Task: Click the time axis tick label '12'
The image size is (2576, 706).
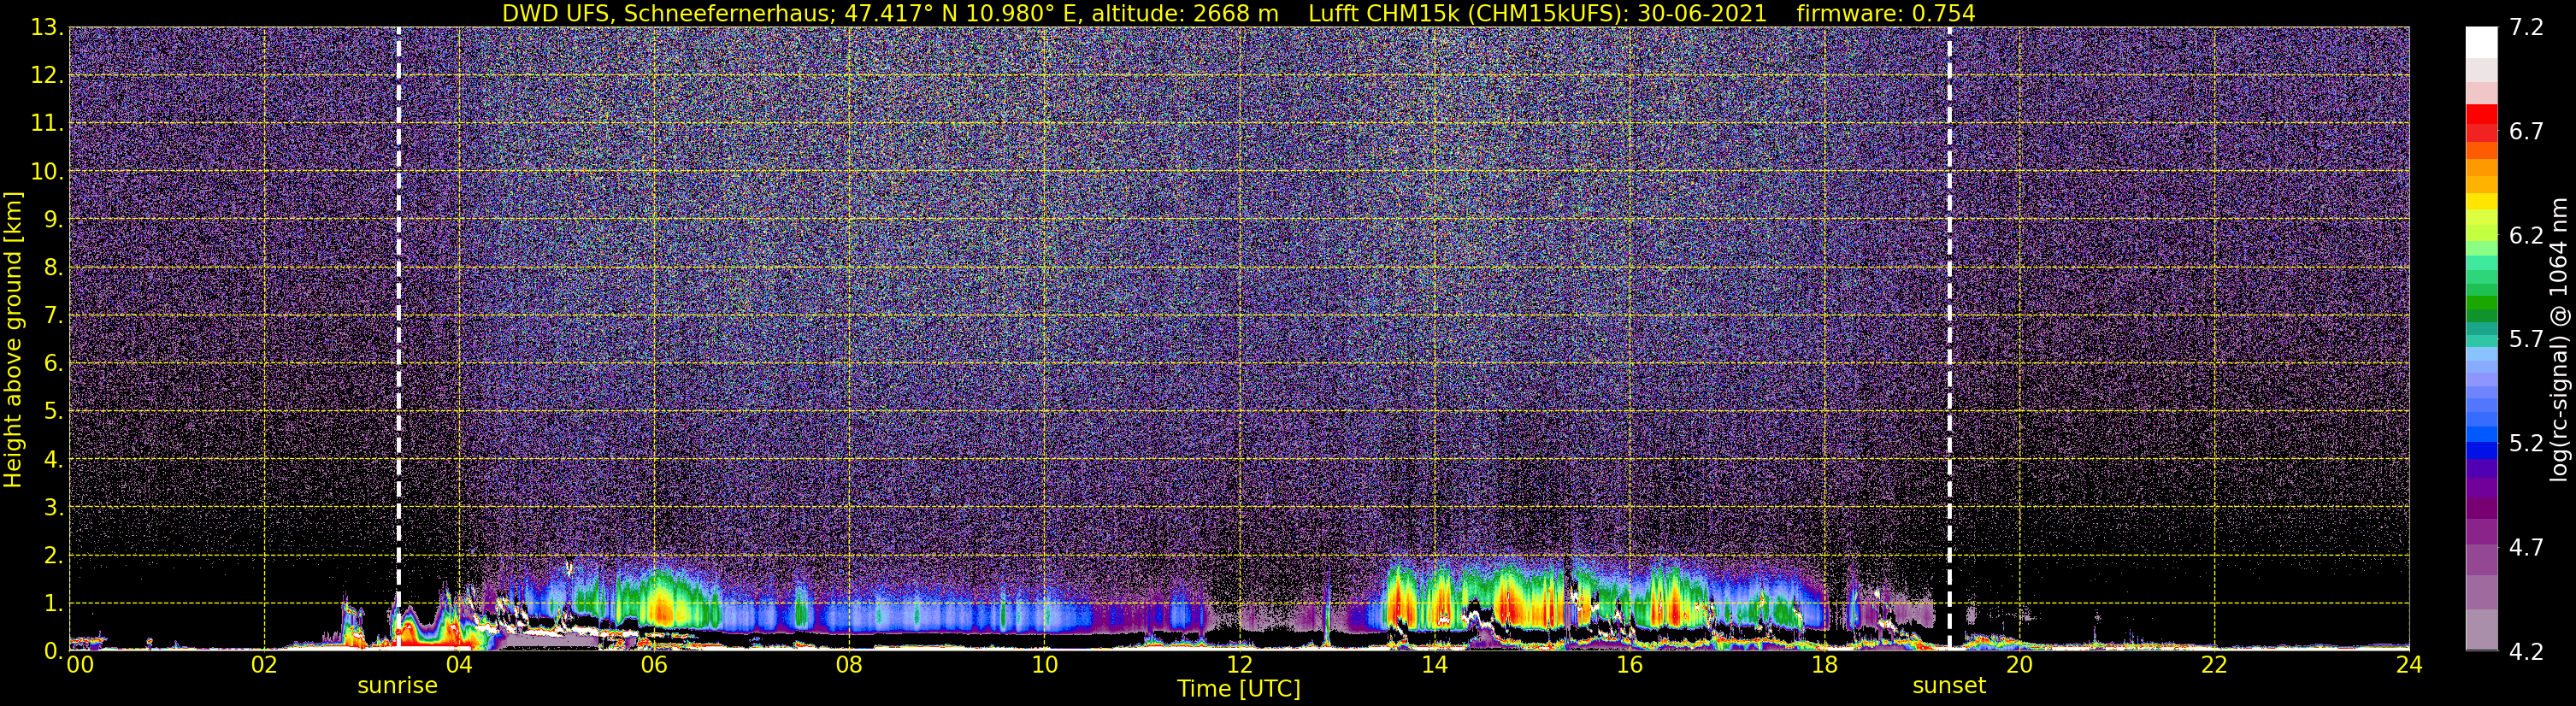Action: pos(1239,665)
